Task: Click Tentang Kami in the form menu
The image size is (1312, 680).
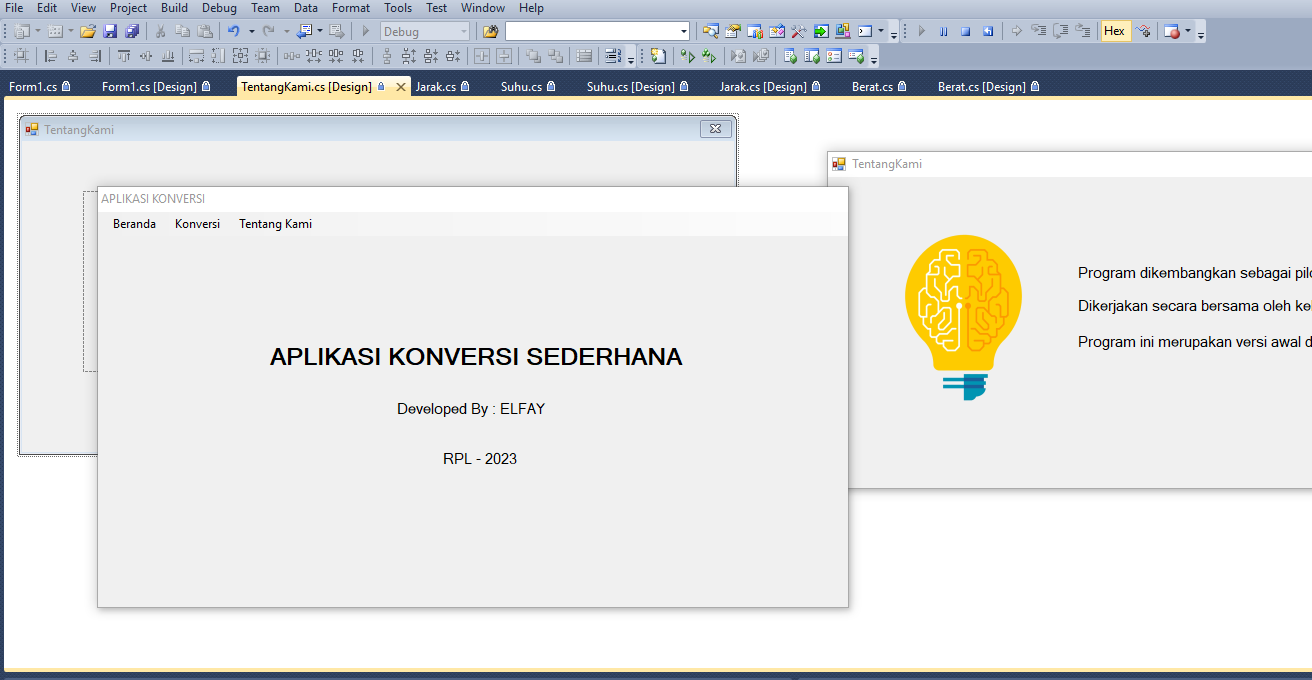Action: (275, 224)
